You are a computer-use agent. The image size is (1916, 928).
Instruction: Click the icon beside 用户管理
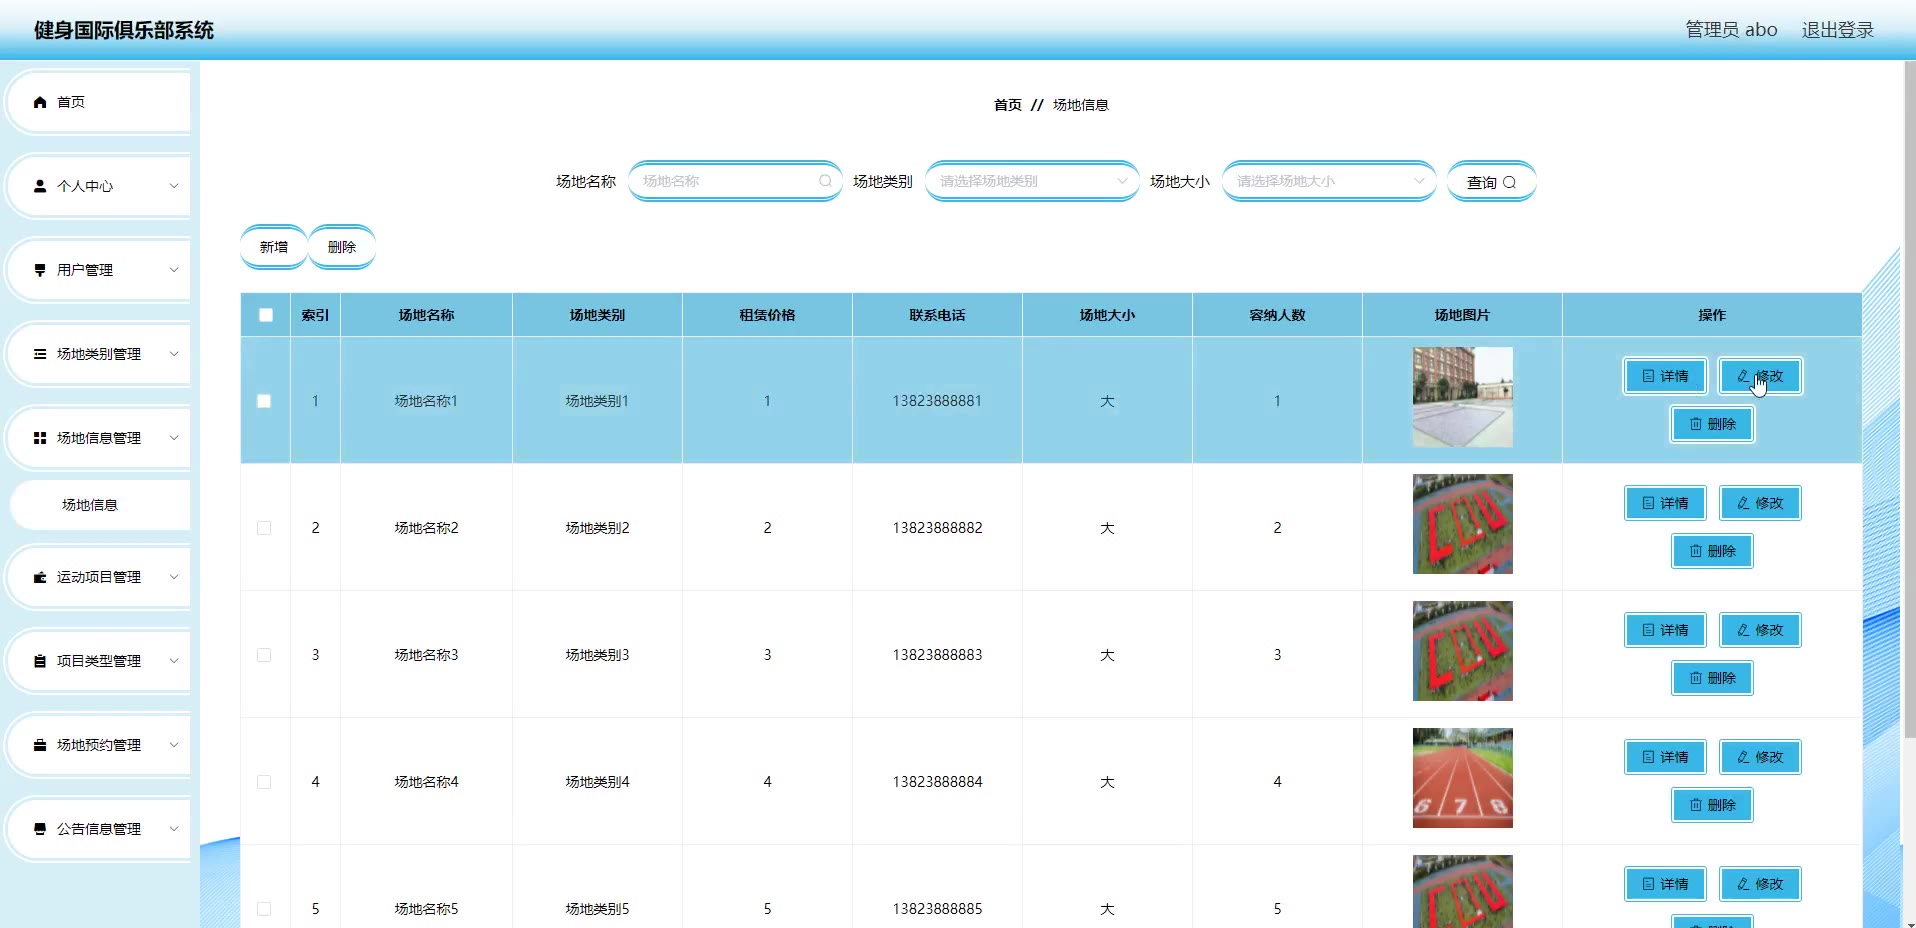40,270
